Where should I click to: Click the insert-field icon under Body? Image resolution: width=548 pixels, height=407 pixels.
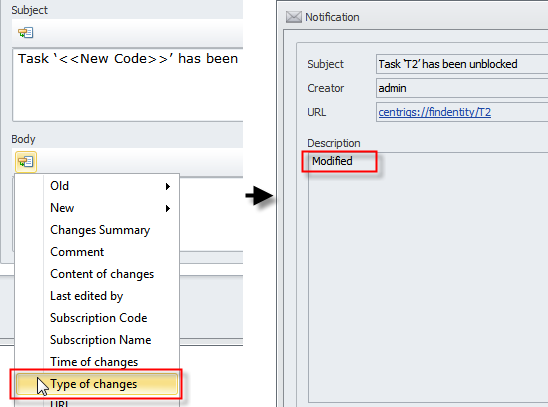coord(26,162)
